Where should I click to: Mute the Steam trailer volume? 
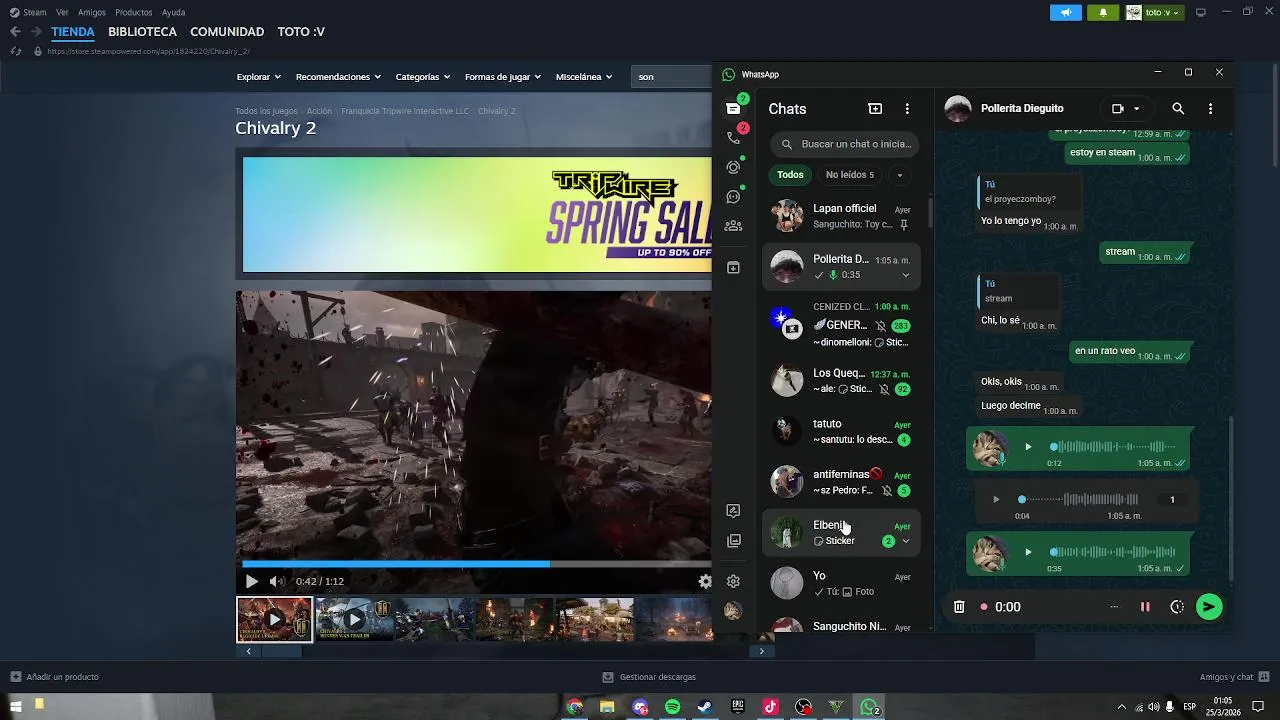tap(276, 581)
